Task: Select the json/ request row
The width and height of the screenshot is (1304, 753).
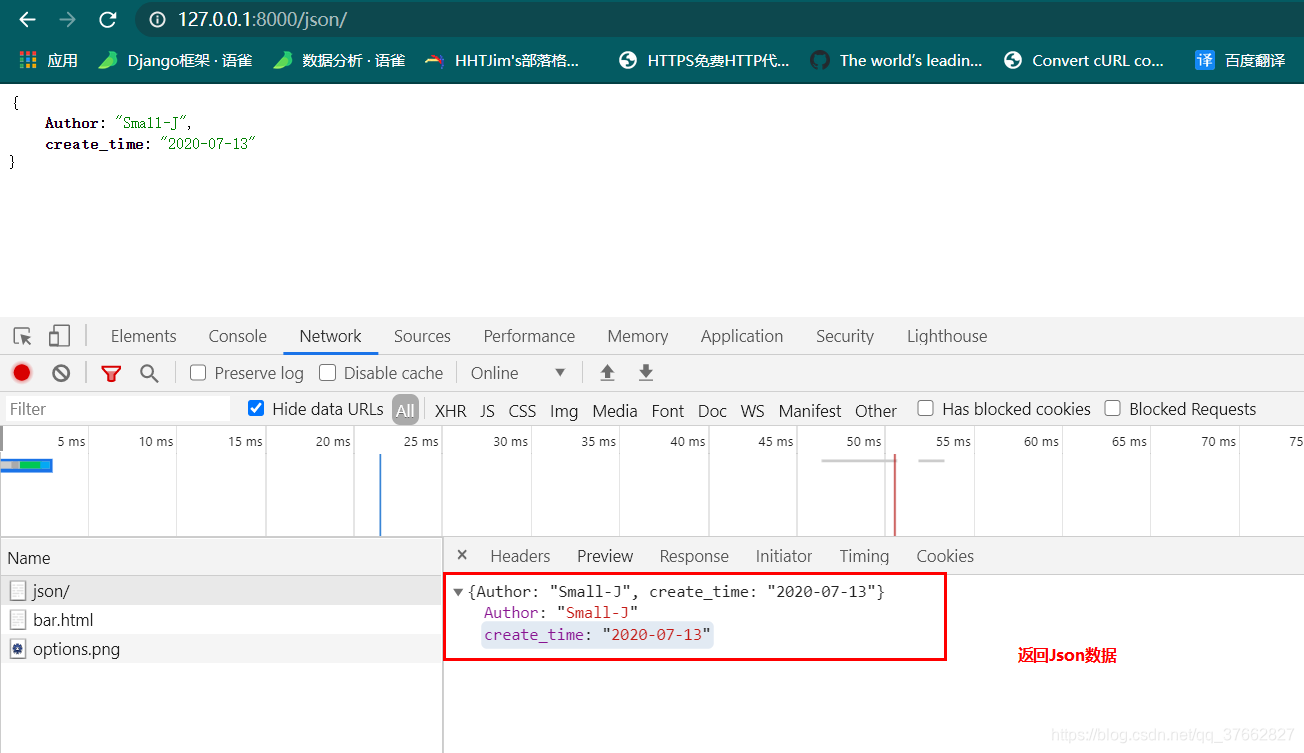Action: pyautogui.click(x=221, y=591)
